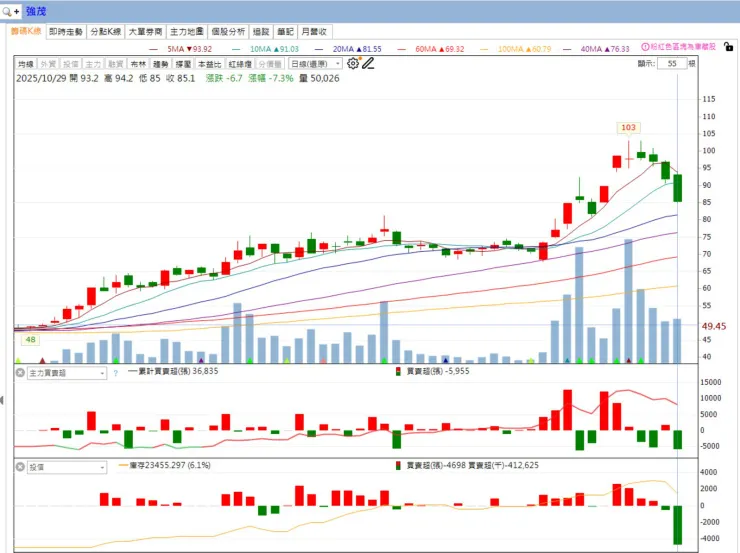Click the 5MA 93.92 legend entry
This screenshot has height=553, width=740.
tap(180, 49)
